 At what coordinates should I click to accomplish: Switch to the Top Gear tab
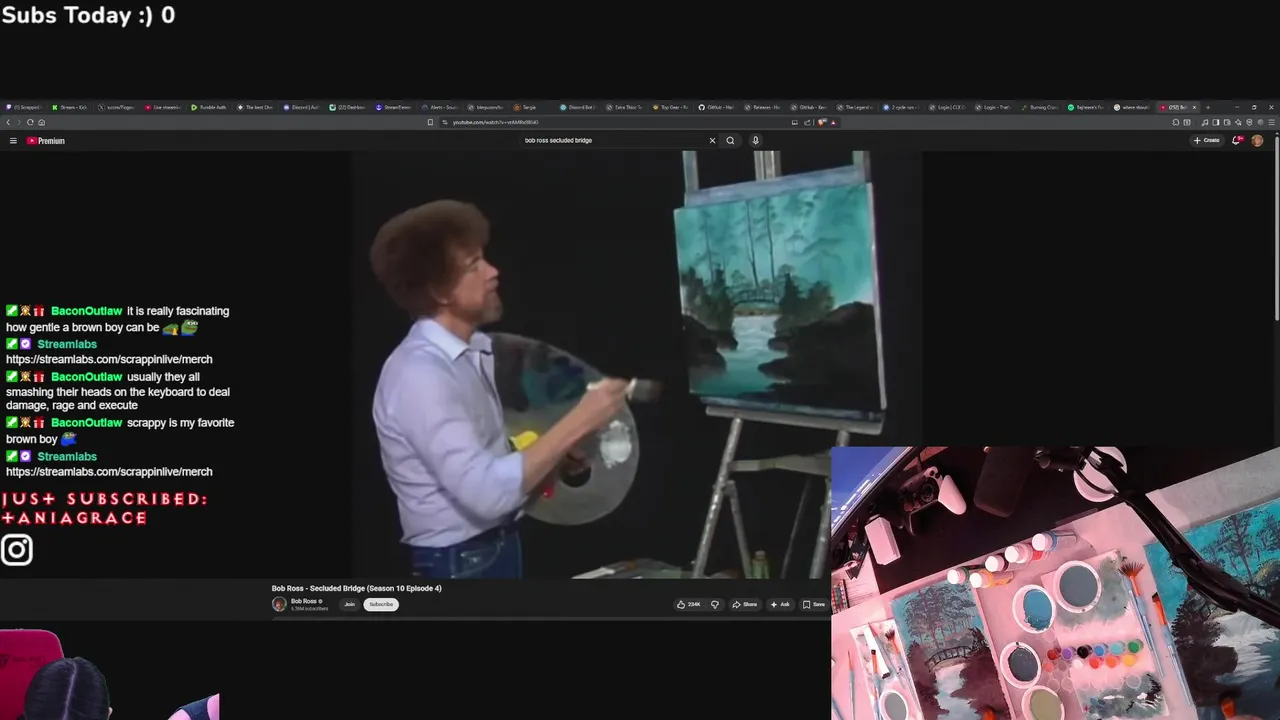[x=671, y=107]
